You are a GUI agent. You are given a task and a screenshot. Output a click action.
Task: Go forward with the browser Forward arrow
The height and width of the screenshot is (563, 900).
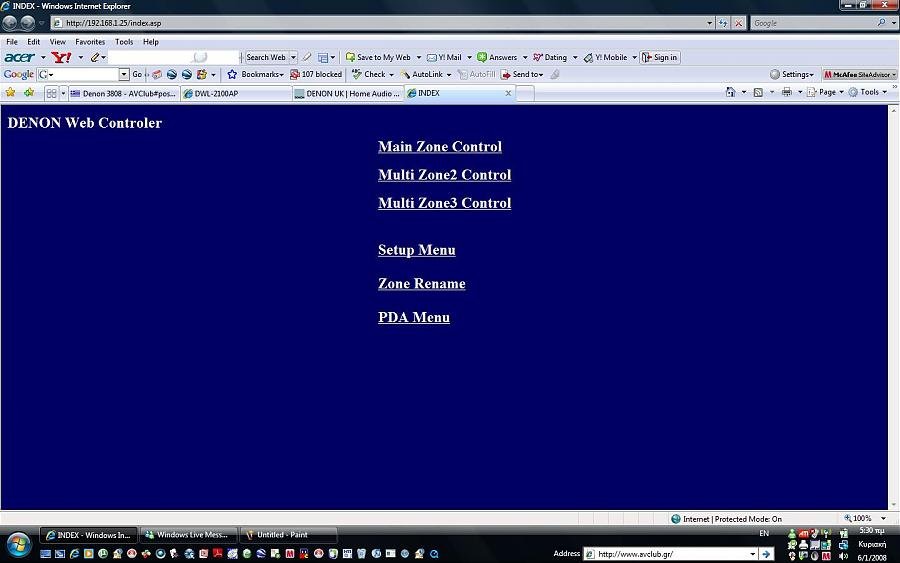pyautogui.click(x=28, y=23)
